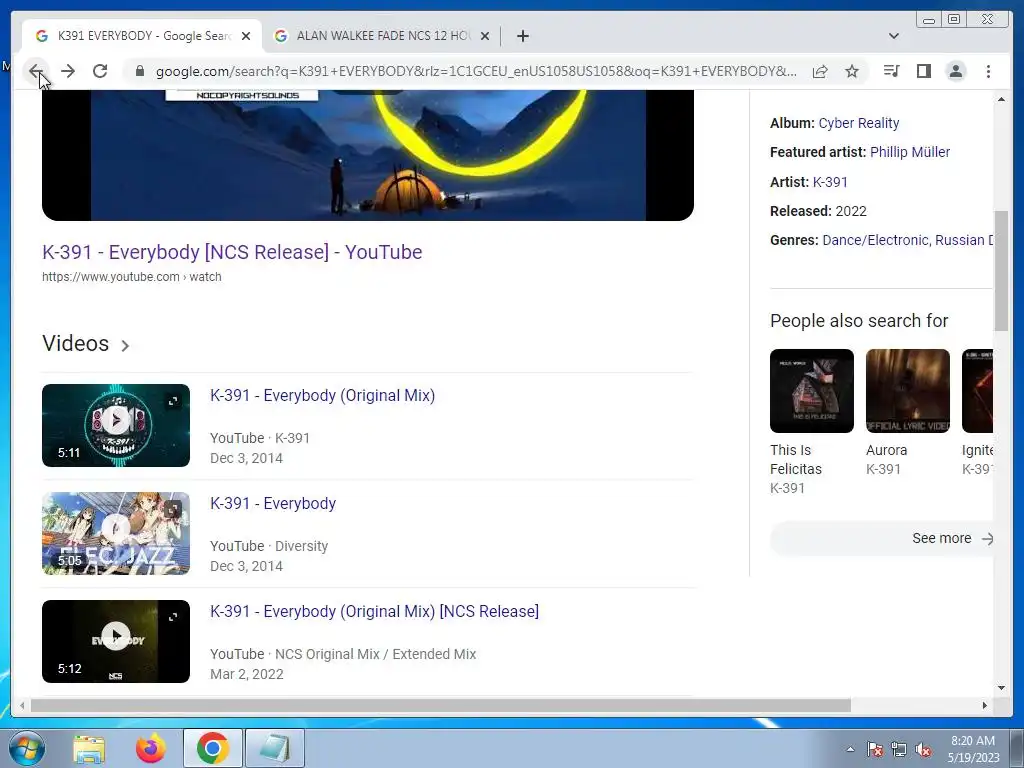
Task: Launch Firefox from the taskbar
Action: [150, 748]
